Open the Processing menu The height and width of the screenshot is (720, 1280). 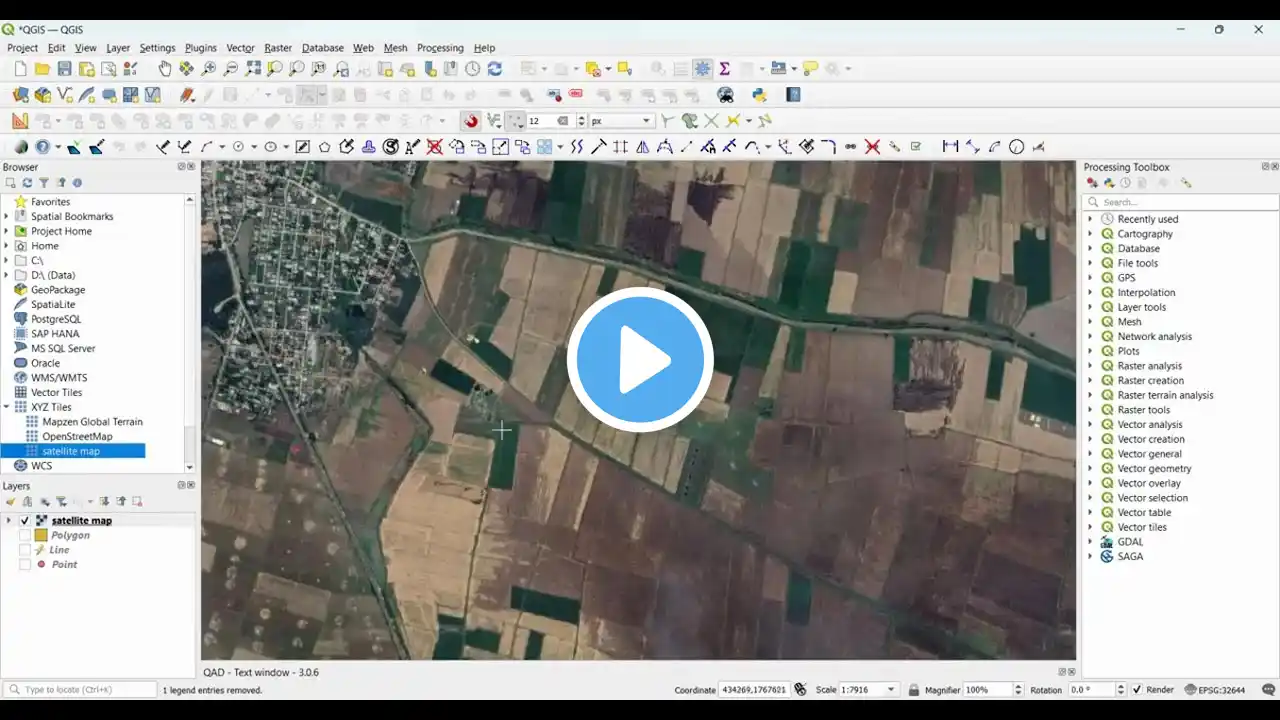tap(440, 48)
